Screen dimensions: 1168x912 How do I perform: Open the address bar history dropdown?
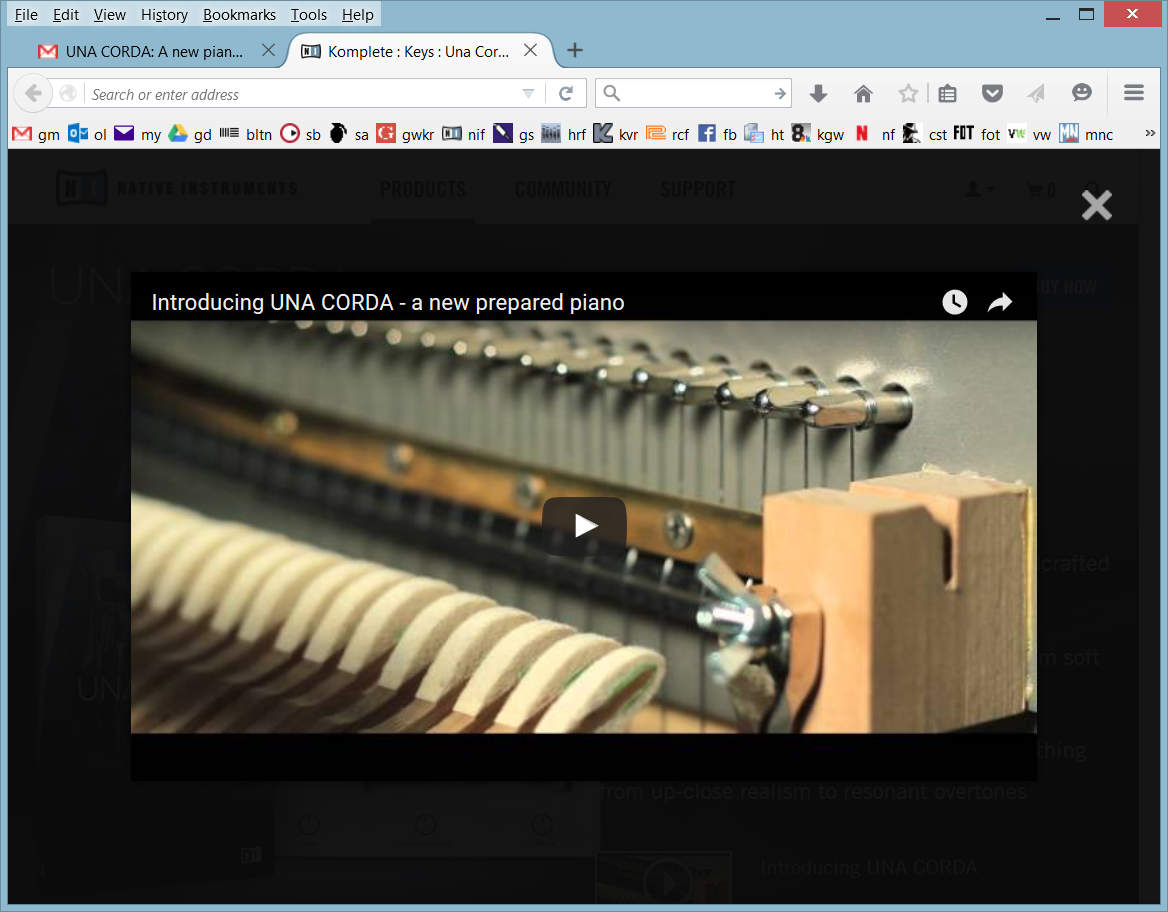point(528,93)
